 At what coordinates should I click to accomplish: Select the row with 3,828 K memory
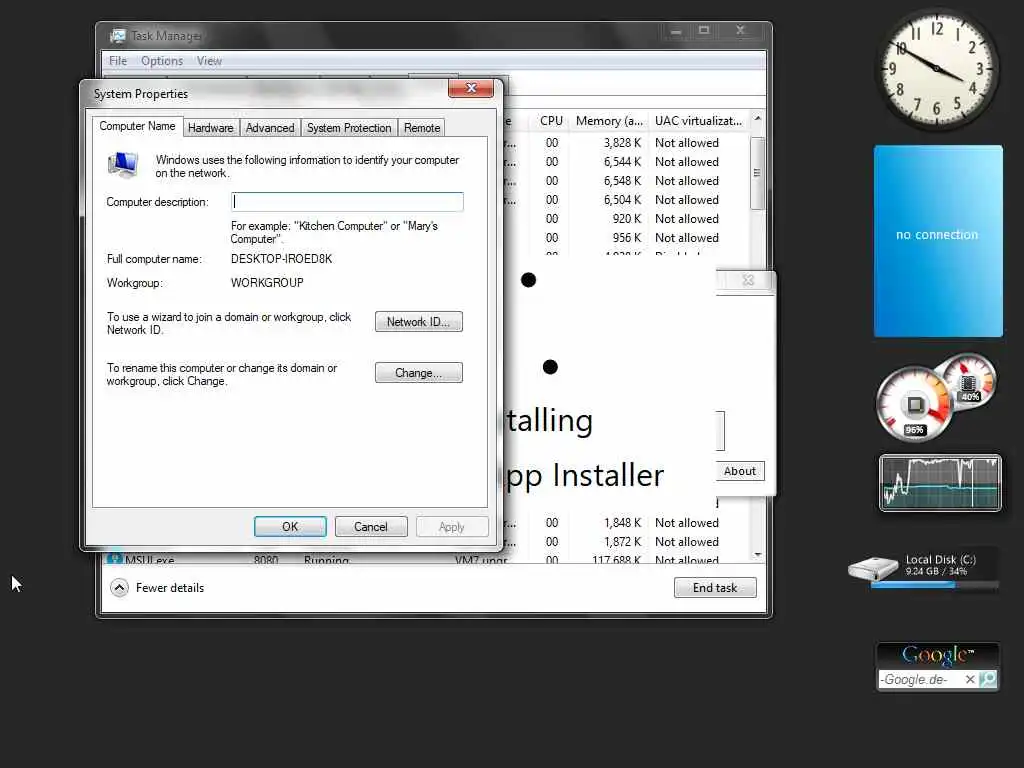pos(627,142)
